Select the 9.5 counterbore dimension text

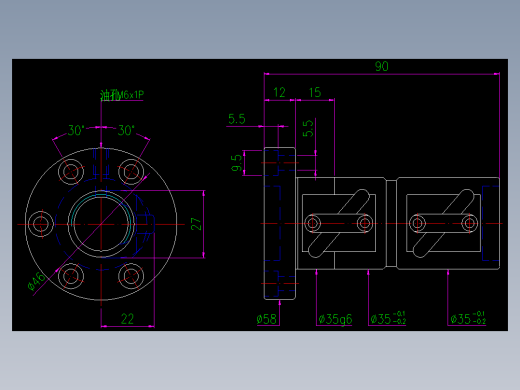click(x=236, y=163)
